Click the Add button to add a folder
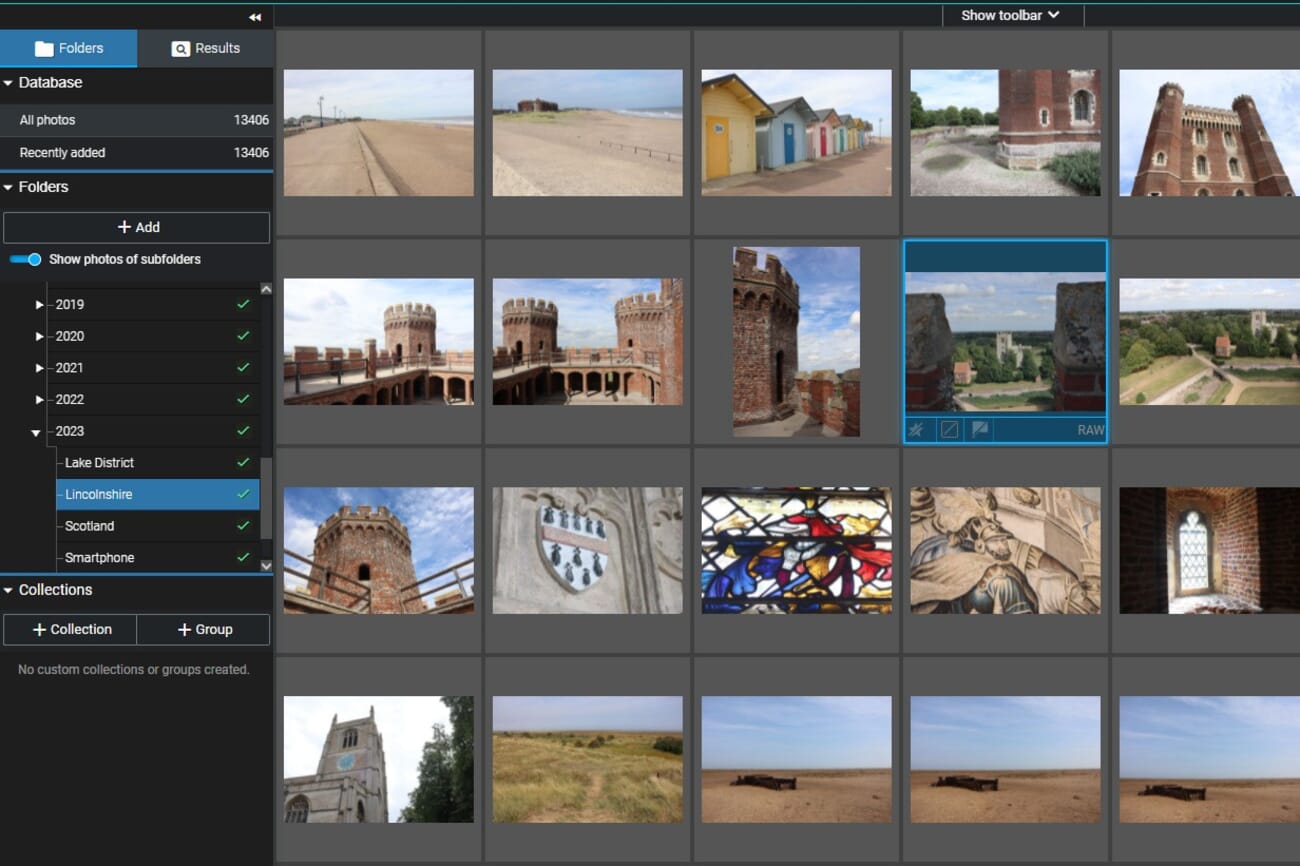 click(x=137, y=227)
